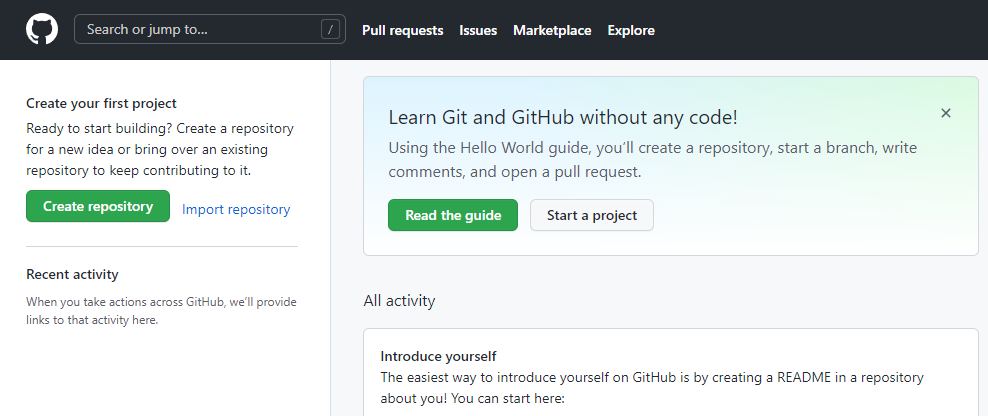Click the Start a project button
This screenshot has height=416, width=988.
point(592,215)
